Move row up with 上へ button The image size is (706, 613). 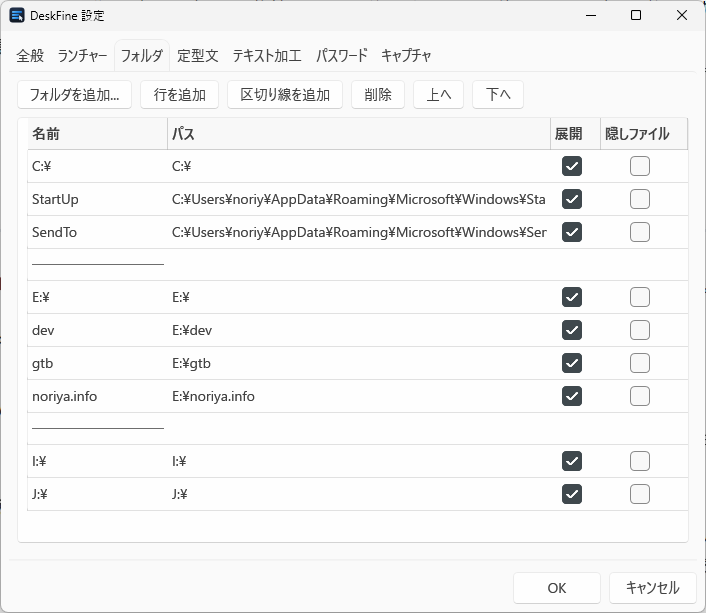(438, 95)
